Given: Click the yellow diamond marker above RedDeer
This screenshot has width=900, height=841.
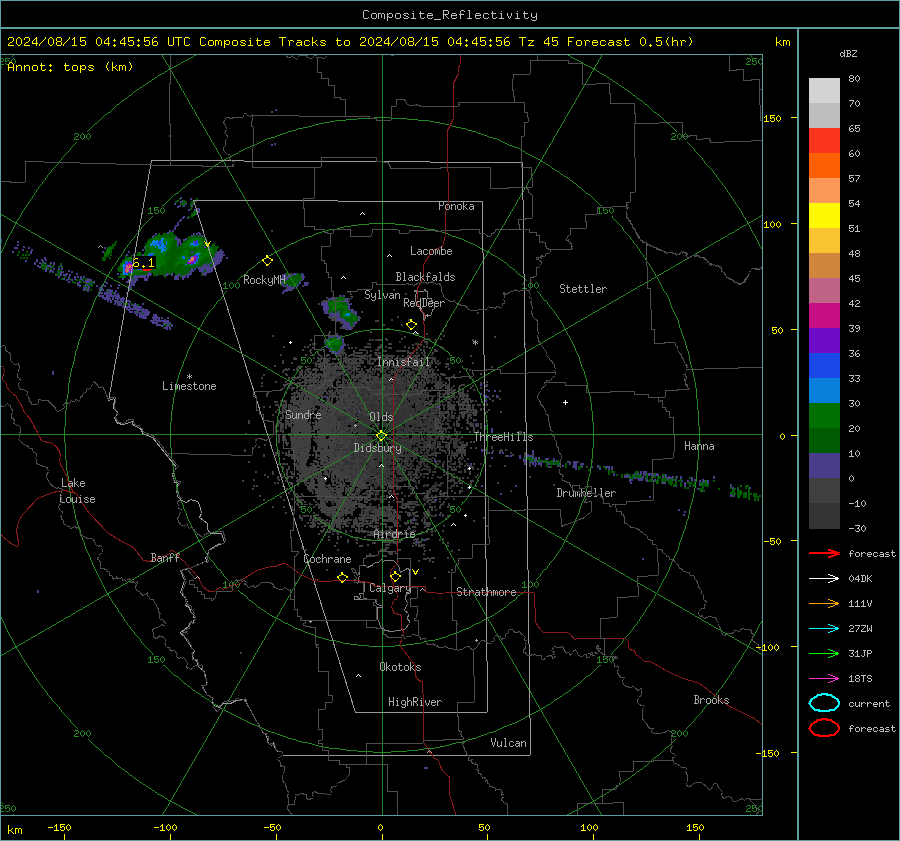Looking at the screenshot, I should (411, 325).
